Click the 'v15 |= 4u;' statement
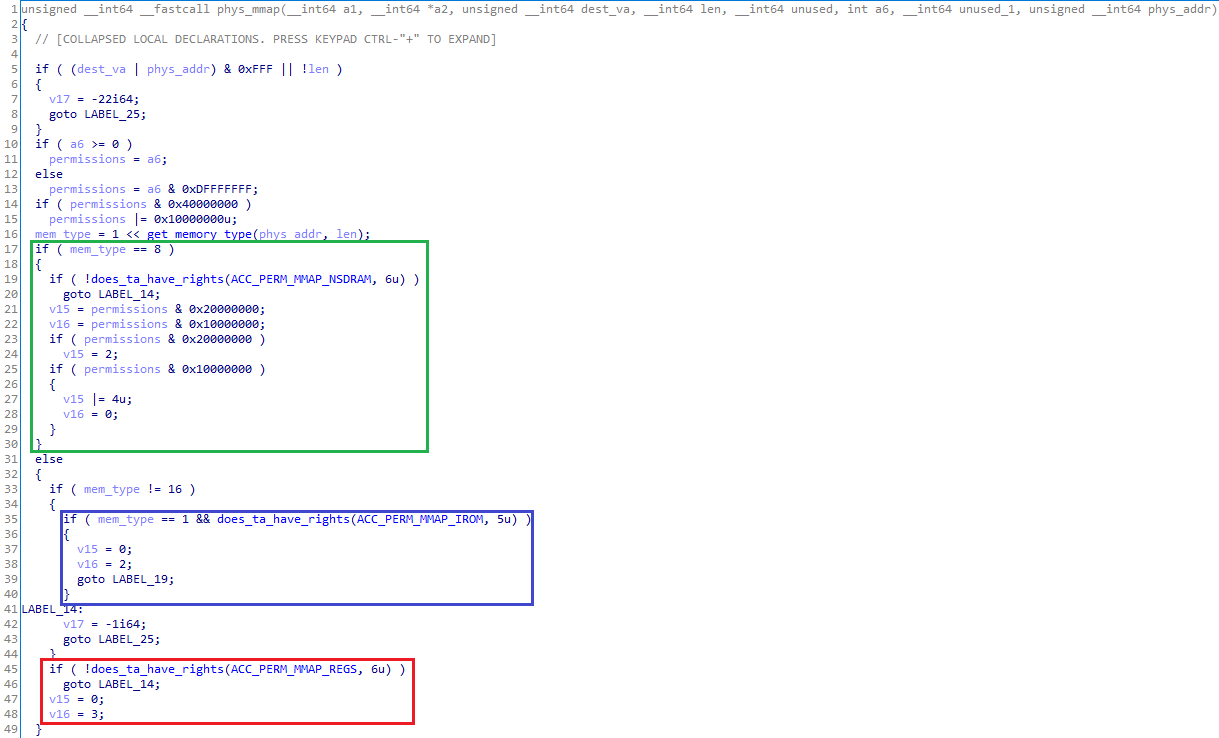Image resolution: width=1219 pixels, height=738 pixels. click(98, 399)
